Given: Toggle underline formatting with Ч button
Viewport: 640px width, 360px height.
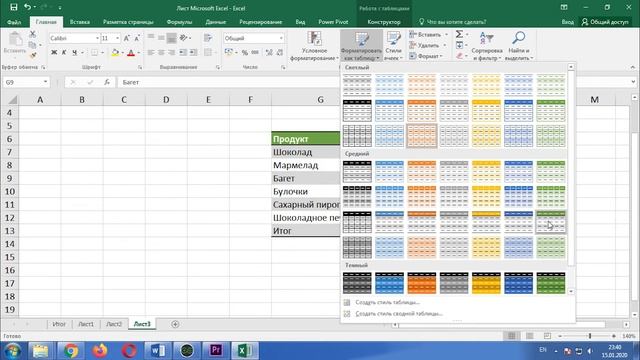Looking at the screenshot, I should pyautogui.click(x=74, y=53).
